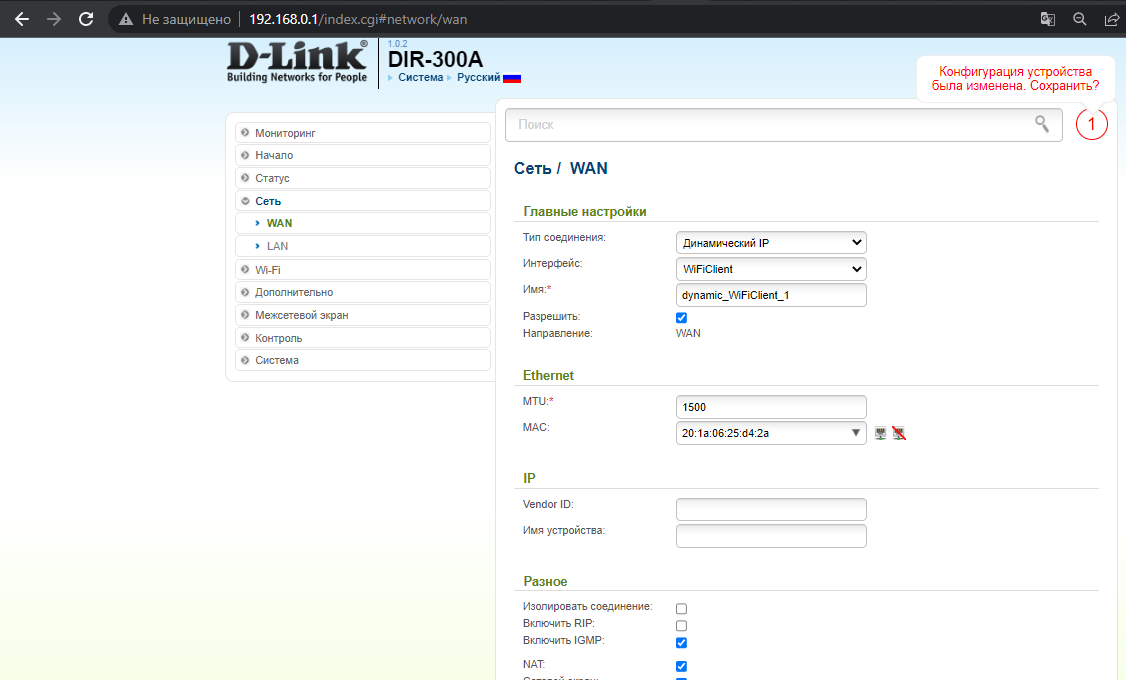Click the D-Link logo
This screenshot has width=1126, height=680.
click(297, 62)
